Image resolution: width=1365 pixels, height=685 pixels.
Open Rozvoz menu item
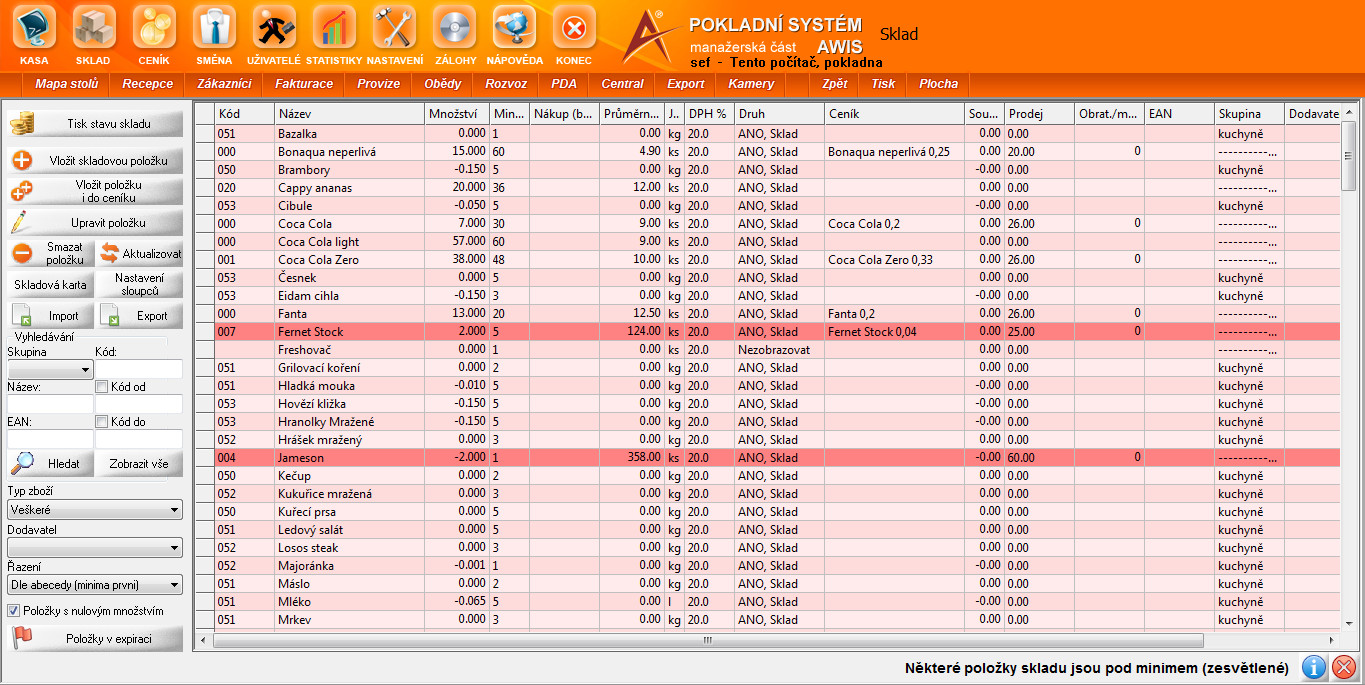point(506,84)
